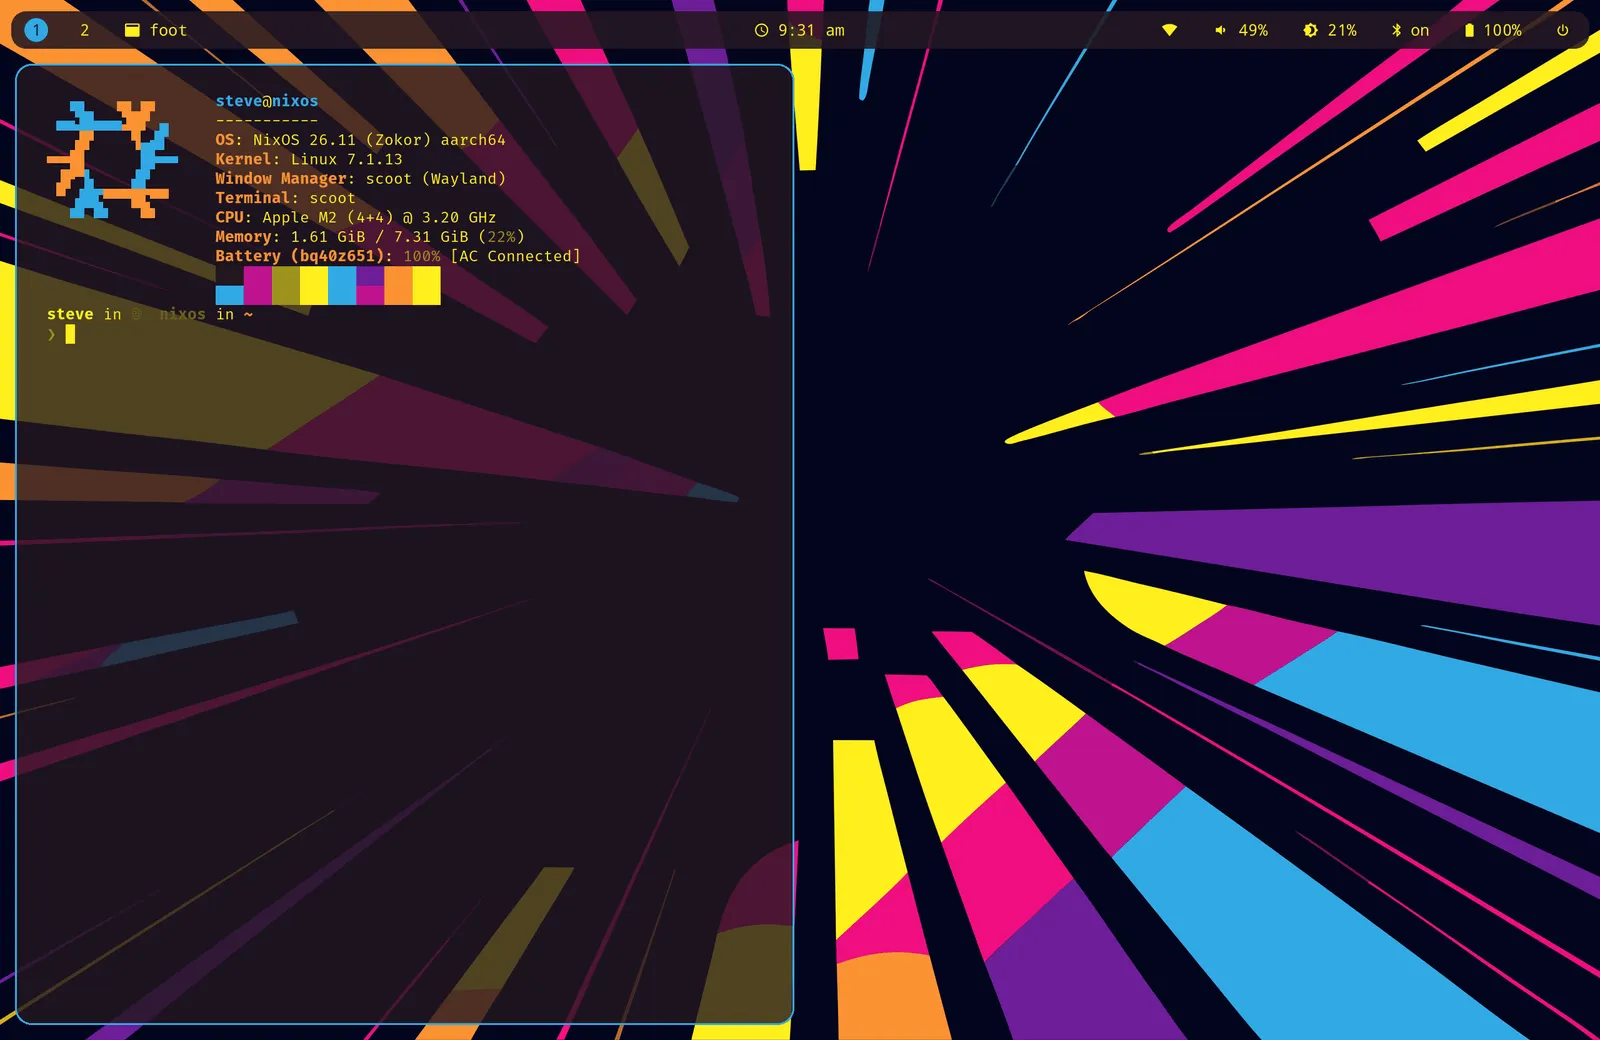
Task: Click the speaker volume icon
Action: [1220, 30]
